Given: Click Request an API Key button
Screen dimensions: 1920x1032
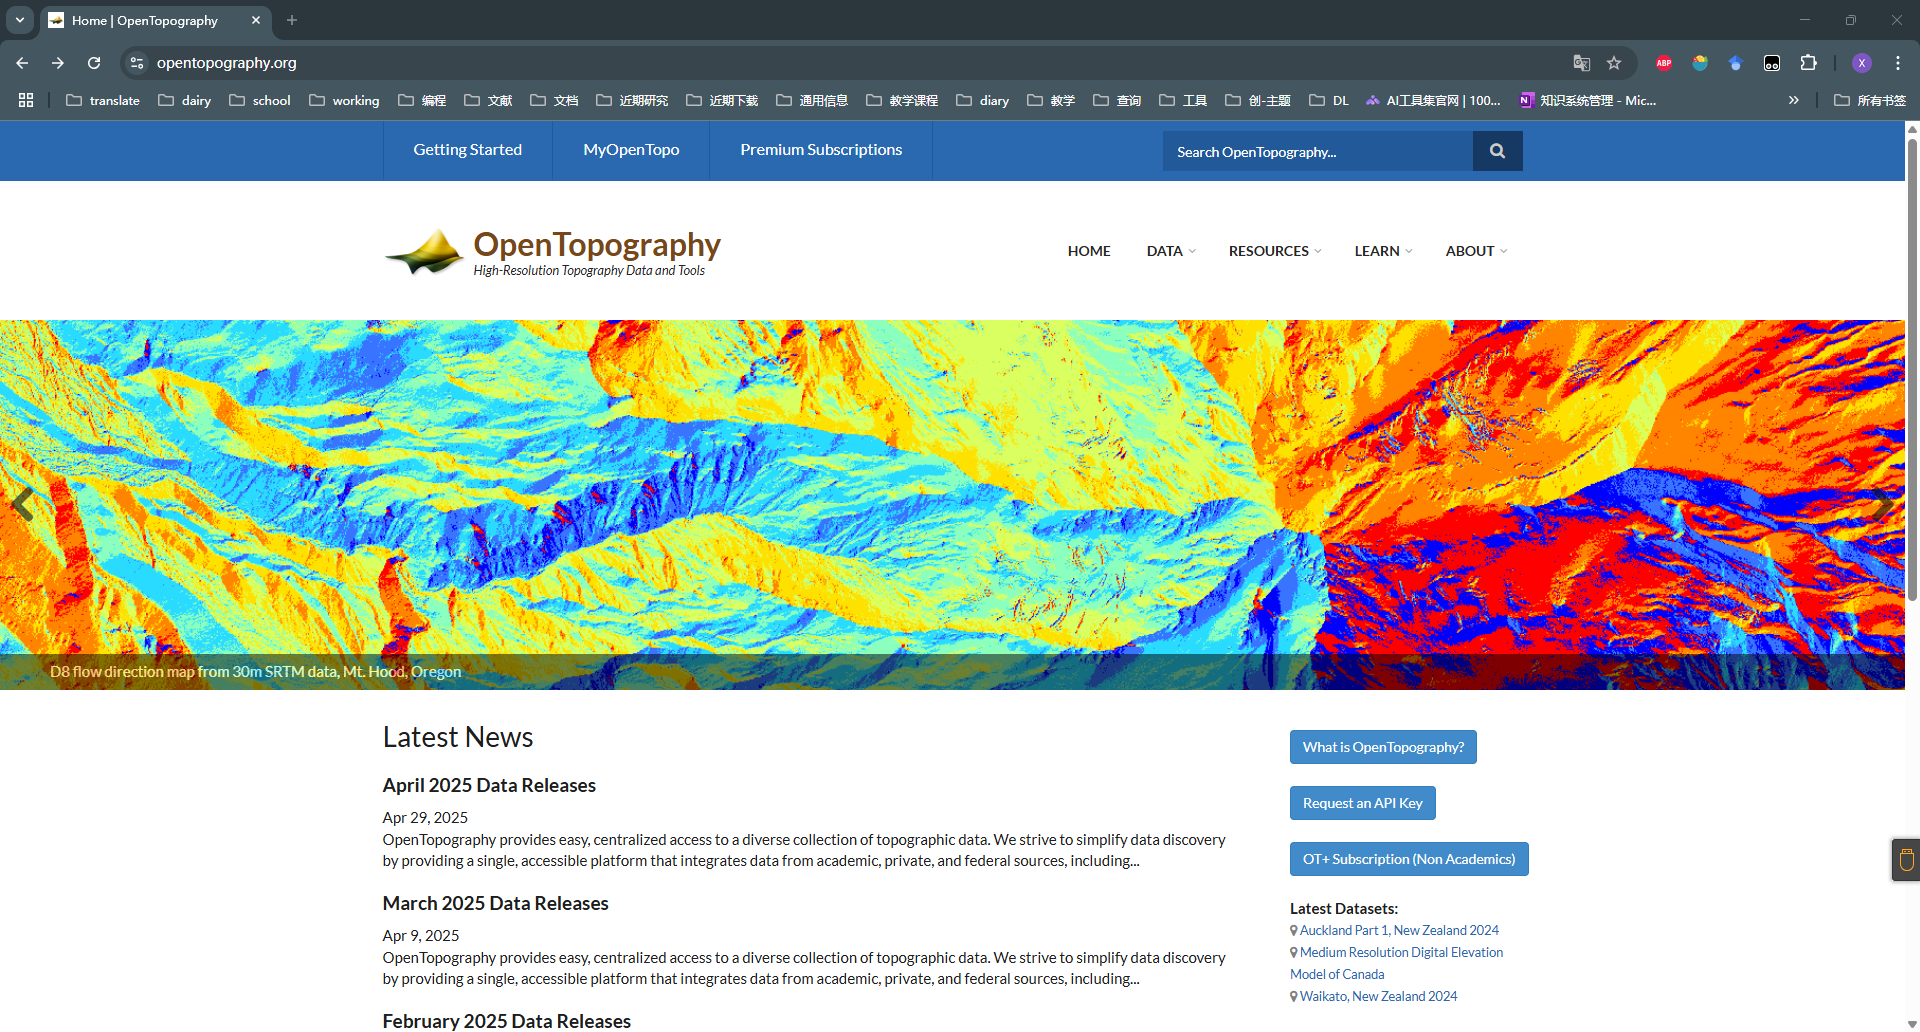Looking at the screenshot, I should point(1362,803).
